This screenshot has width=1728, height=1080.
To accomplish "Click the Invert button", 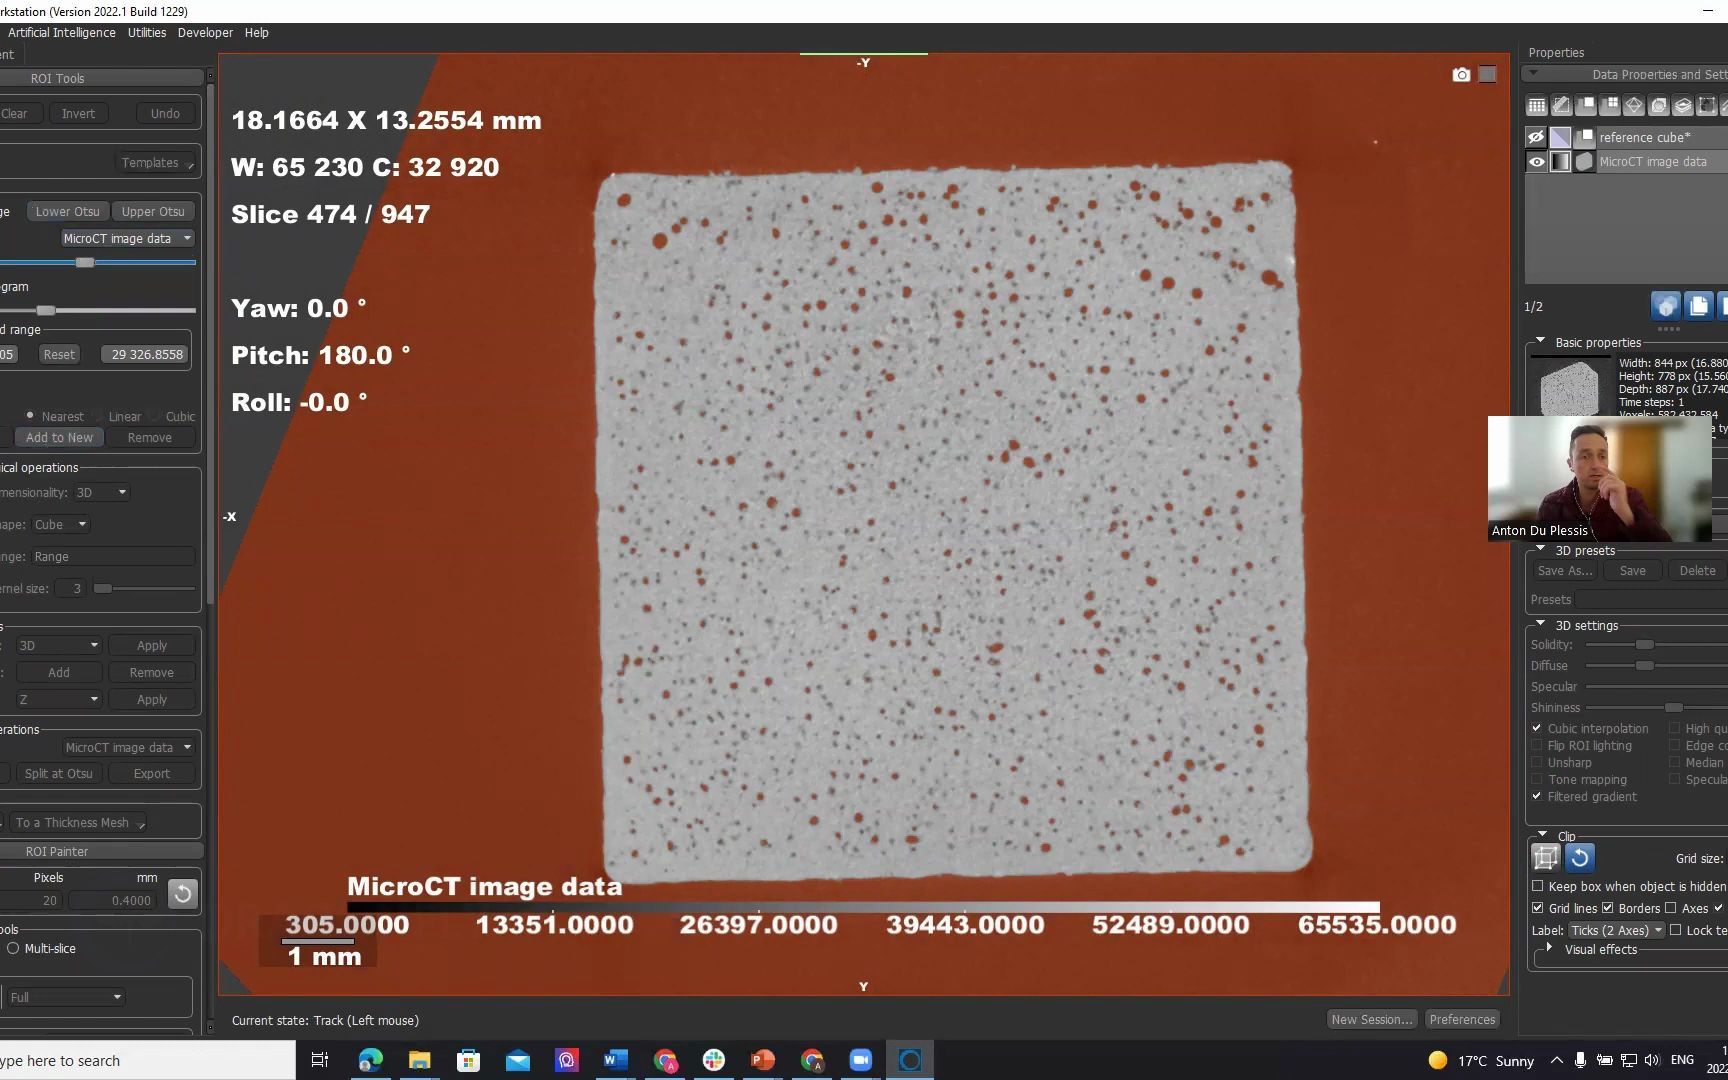I will (78, 113).
